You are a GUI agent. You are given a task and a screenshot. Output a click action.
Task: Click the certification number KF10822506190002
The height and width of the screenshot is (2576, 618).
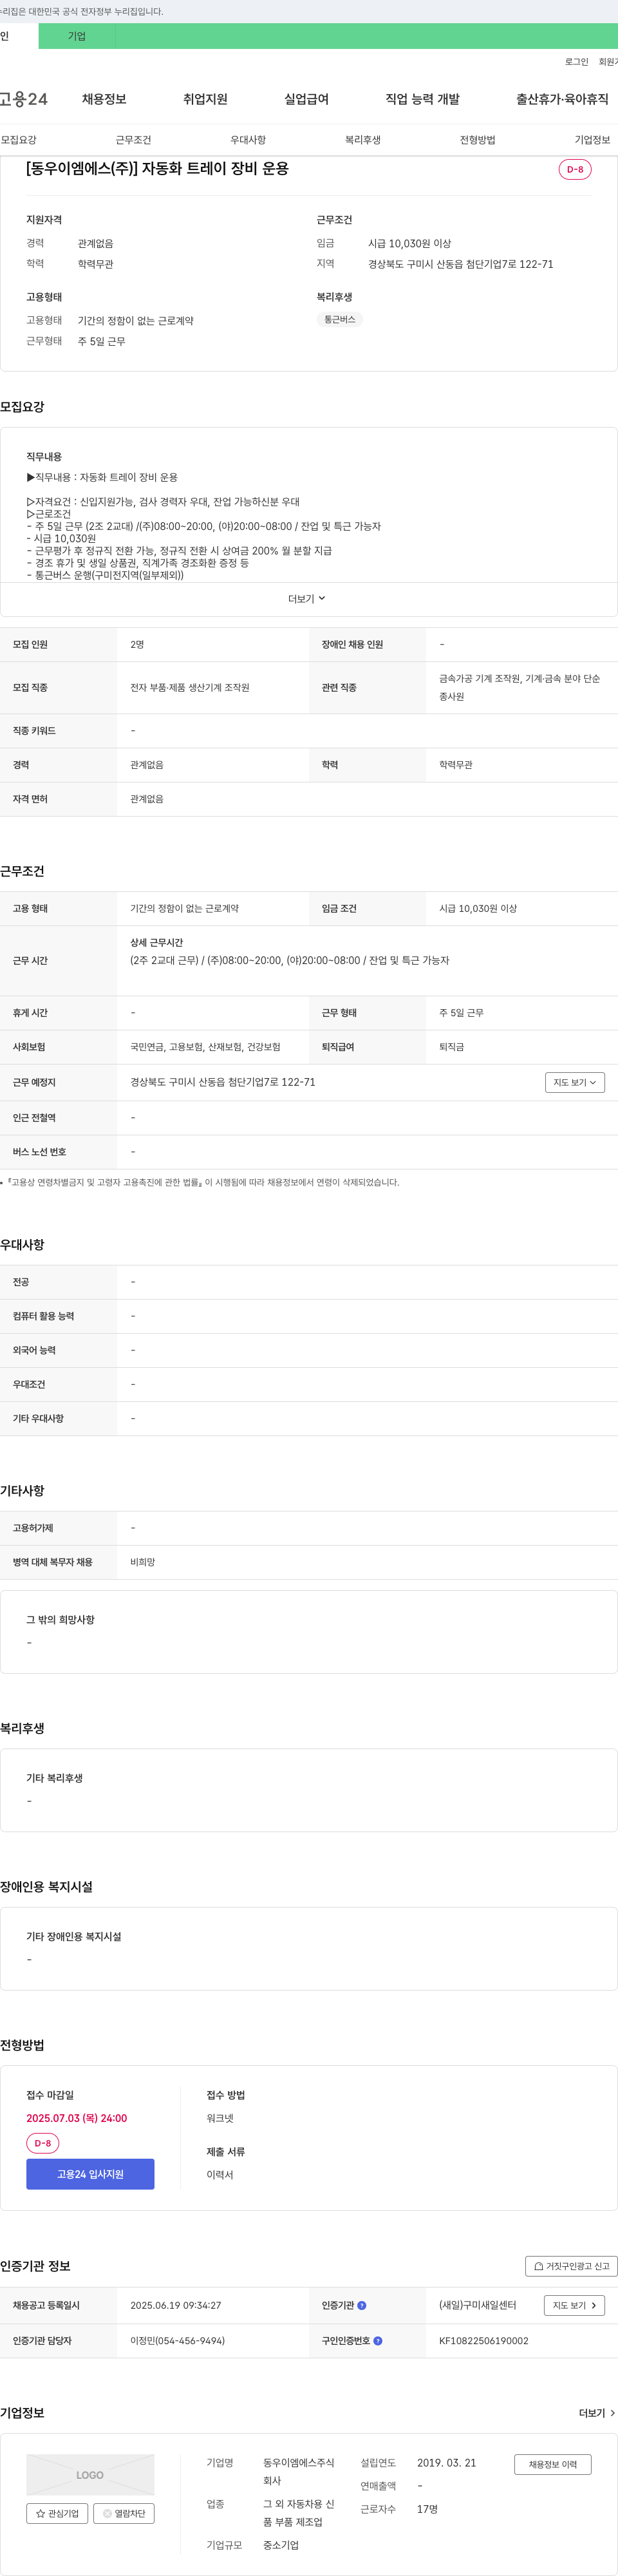click(484, 2341)
